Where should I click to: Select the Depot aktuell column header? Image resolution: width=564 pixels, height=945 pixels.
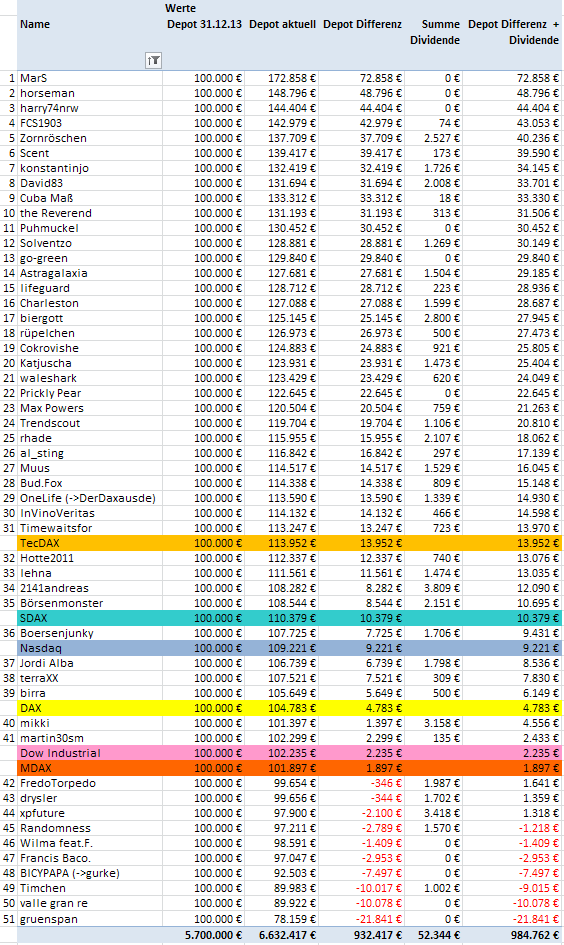coord(282,24)
